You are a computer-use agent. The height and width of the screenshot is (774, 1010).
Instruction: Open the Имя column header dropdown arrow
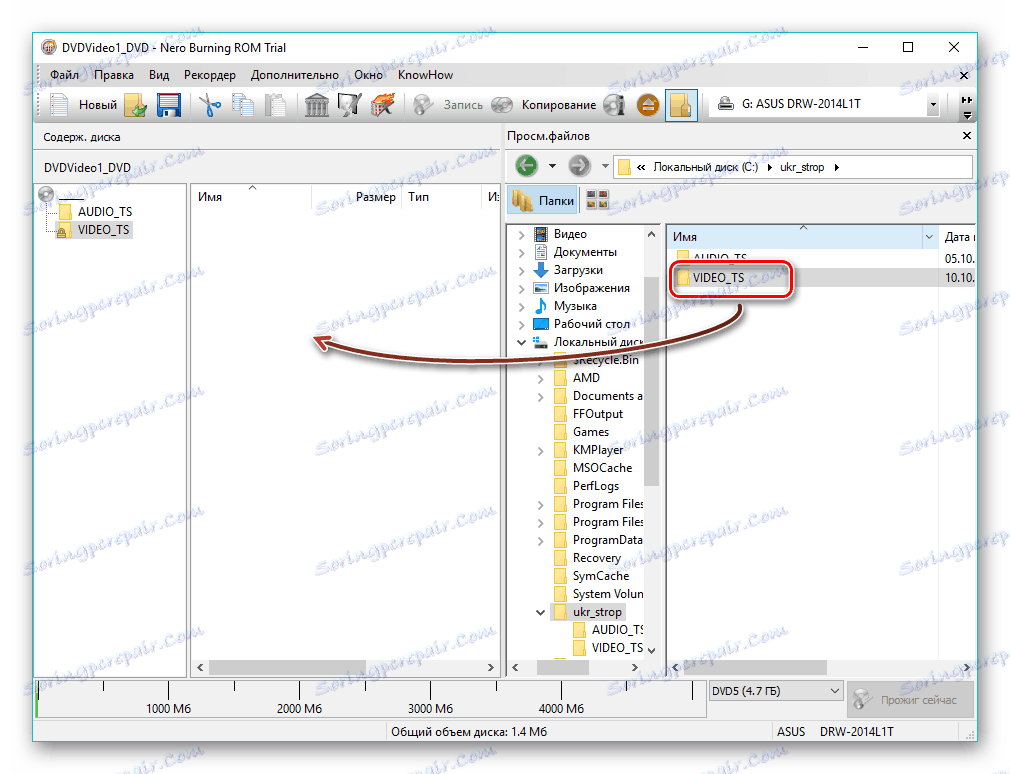929,237
